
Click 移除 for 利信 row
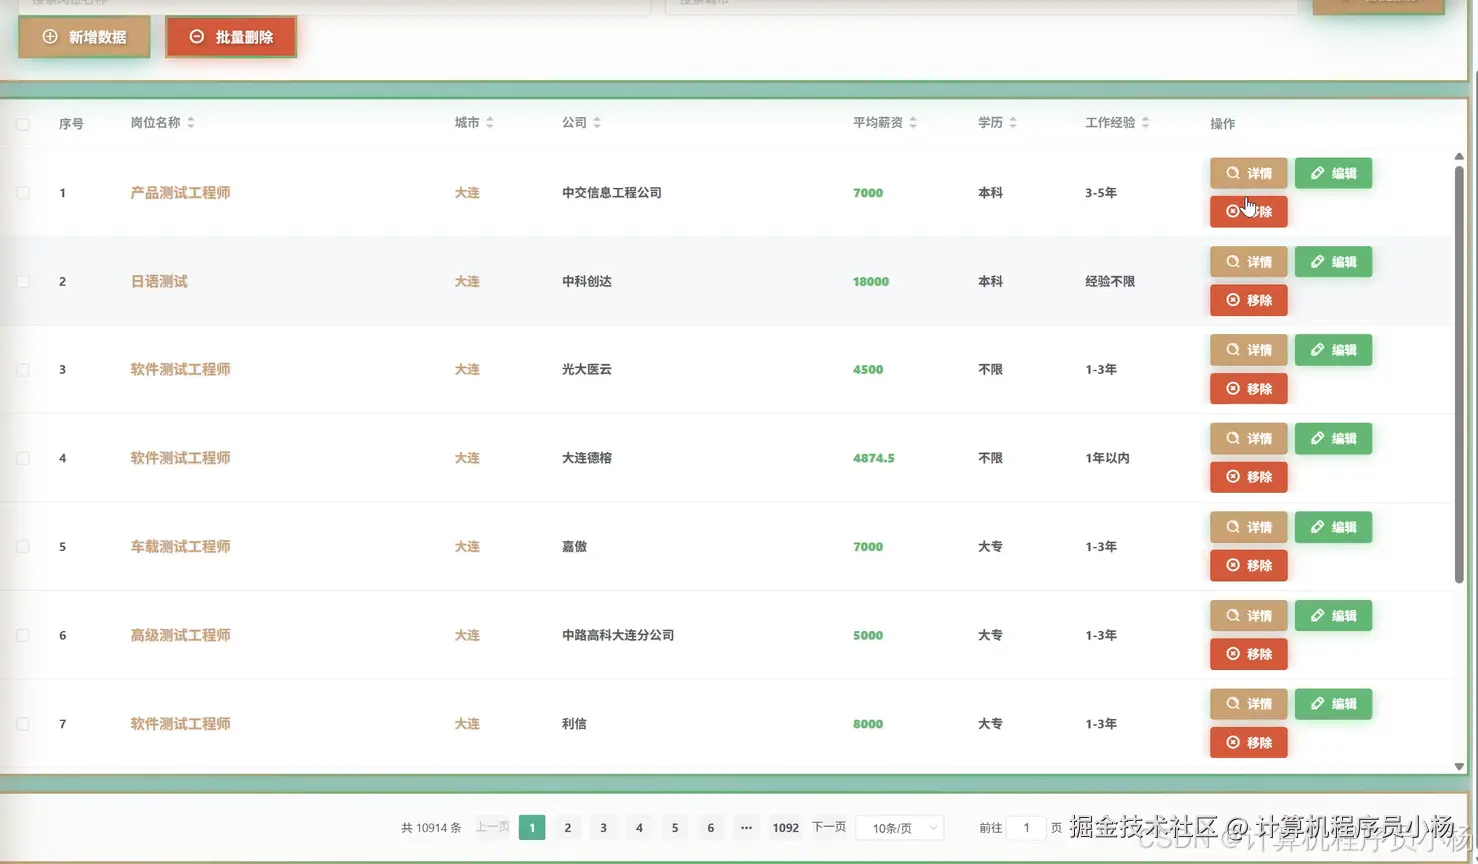[1249, 742]
